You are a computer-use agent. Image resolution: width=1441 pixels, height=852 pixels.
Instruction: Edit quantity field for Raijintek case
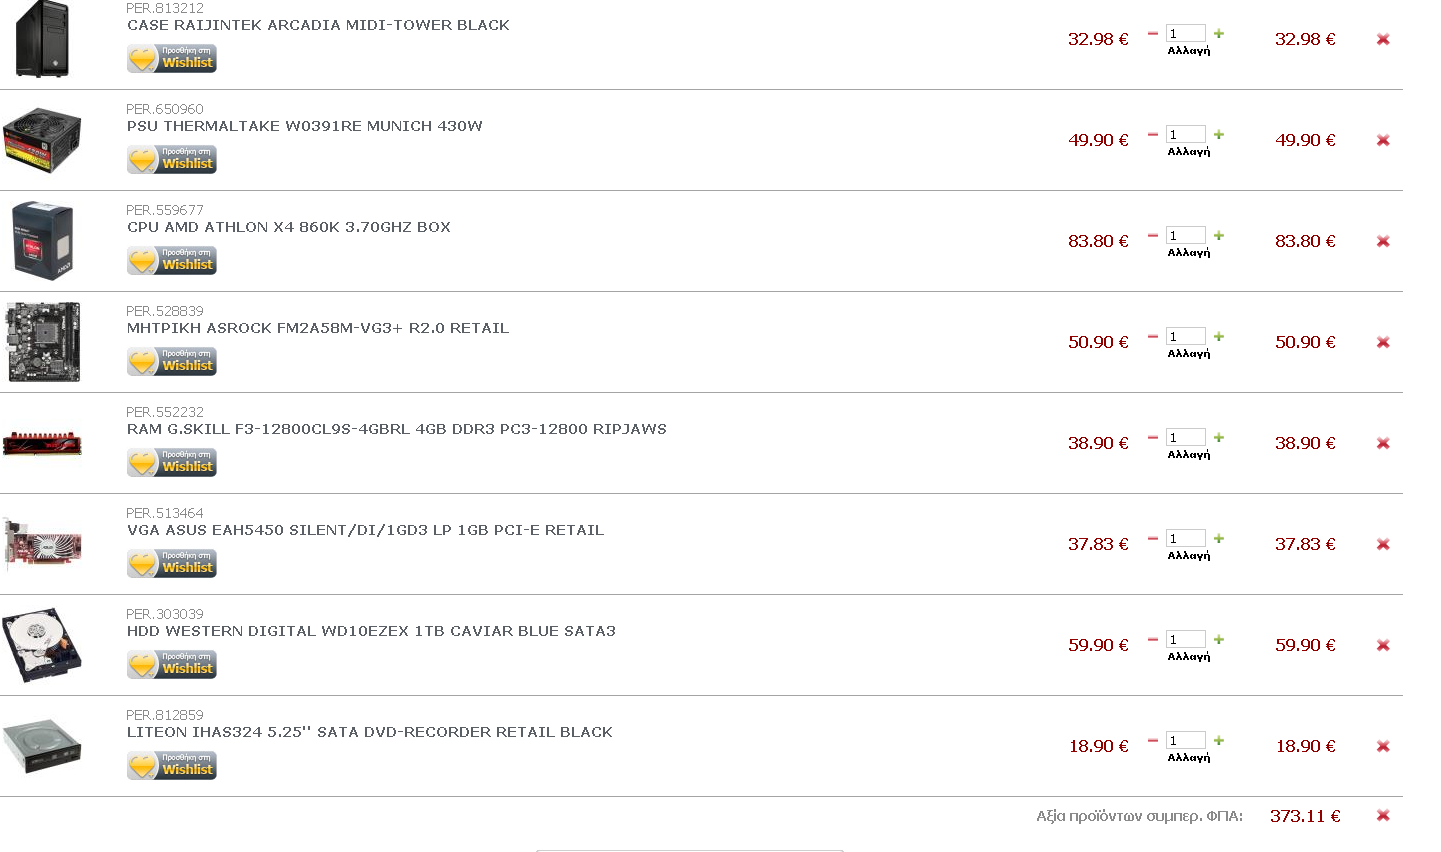click(x=1185, y=34)
